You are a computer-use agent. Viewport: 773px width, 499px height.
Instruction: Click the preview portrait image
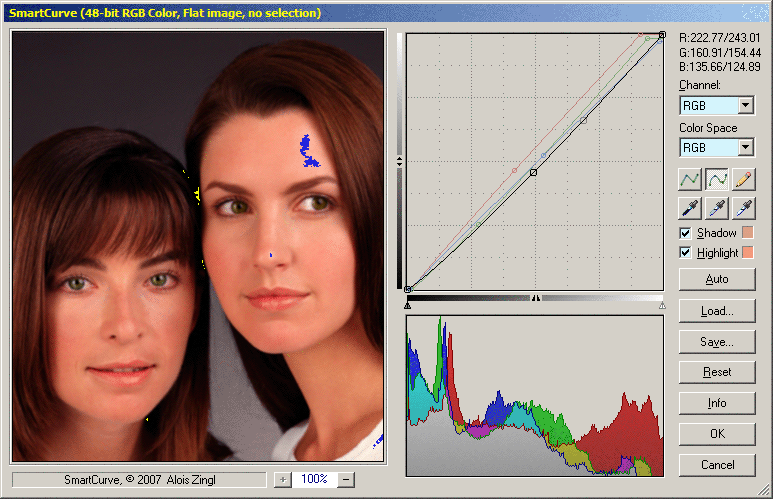[198, 246]
